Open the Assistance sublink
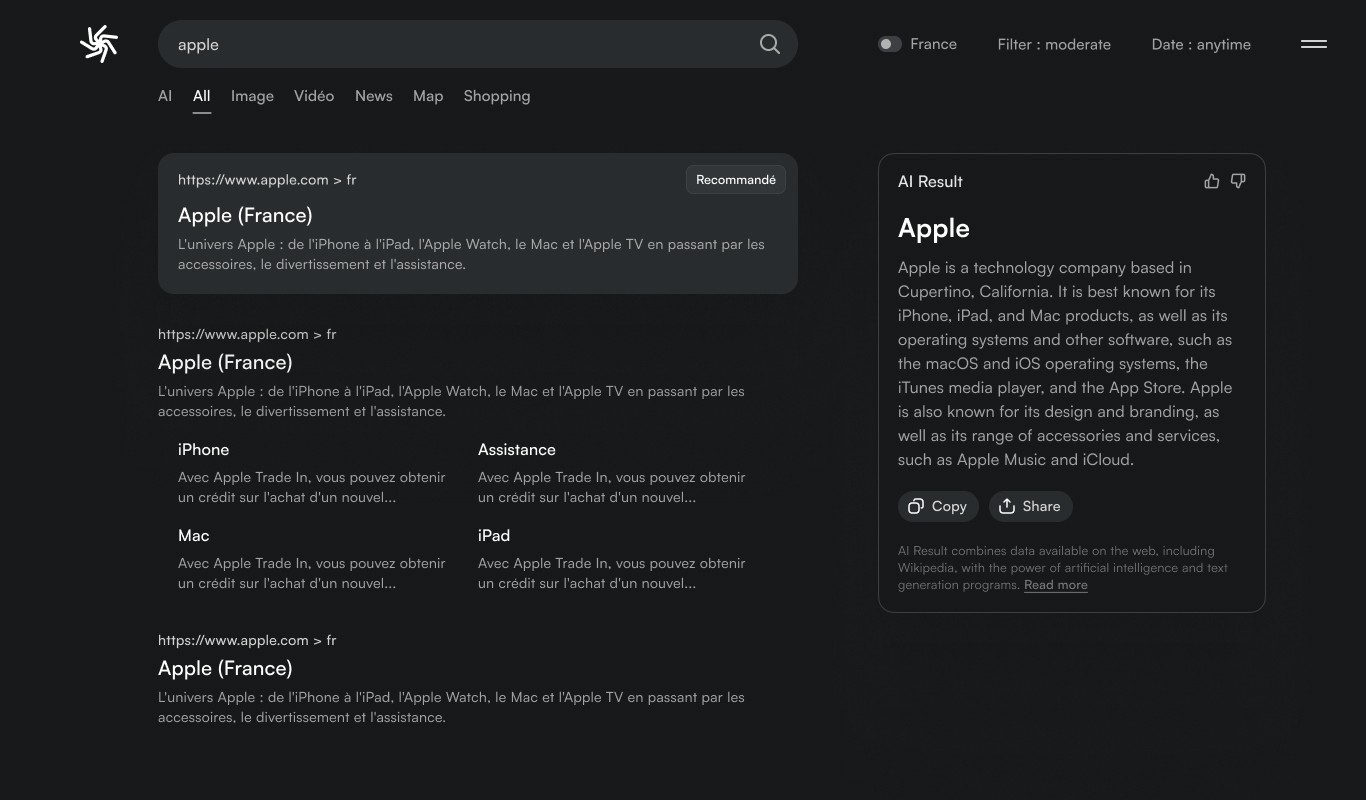 [x=516, y=450]
